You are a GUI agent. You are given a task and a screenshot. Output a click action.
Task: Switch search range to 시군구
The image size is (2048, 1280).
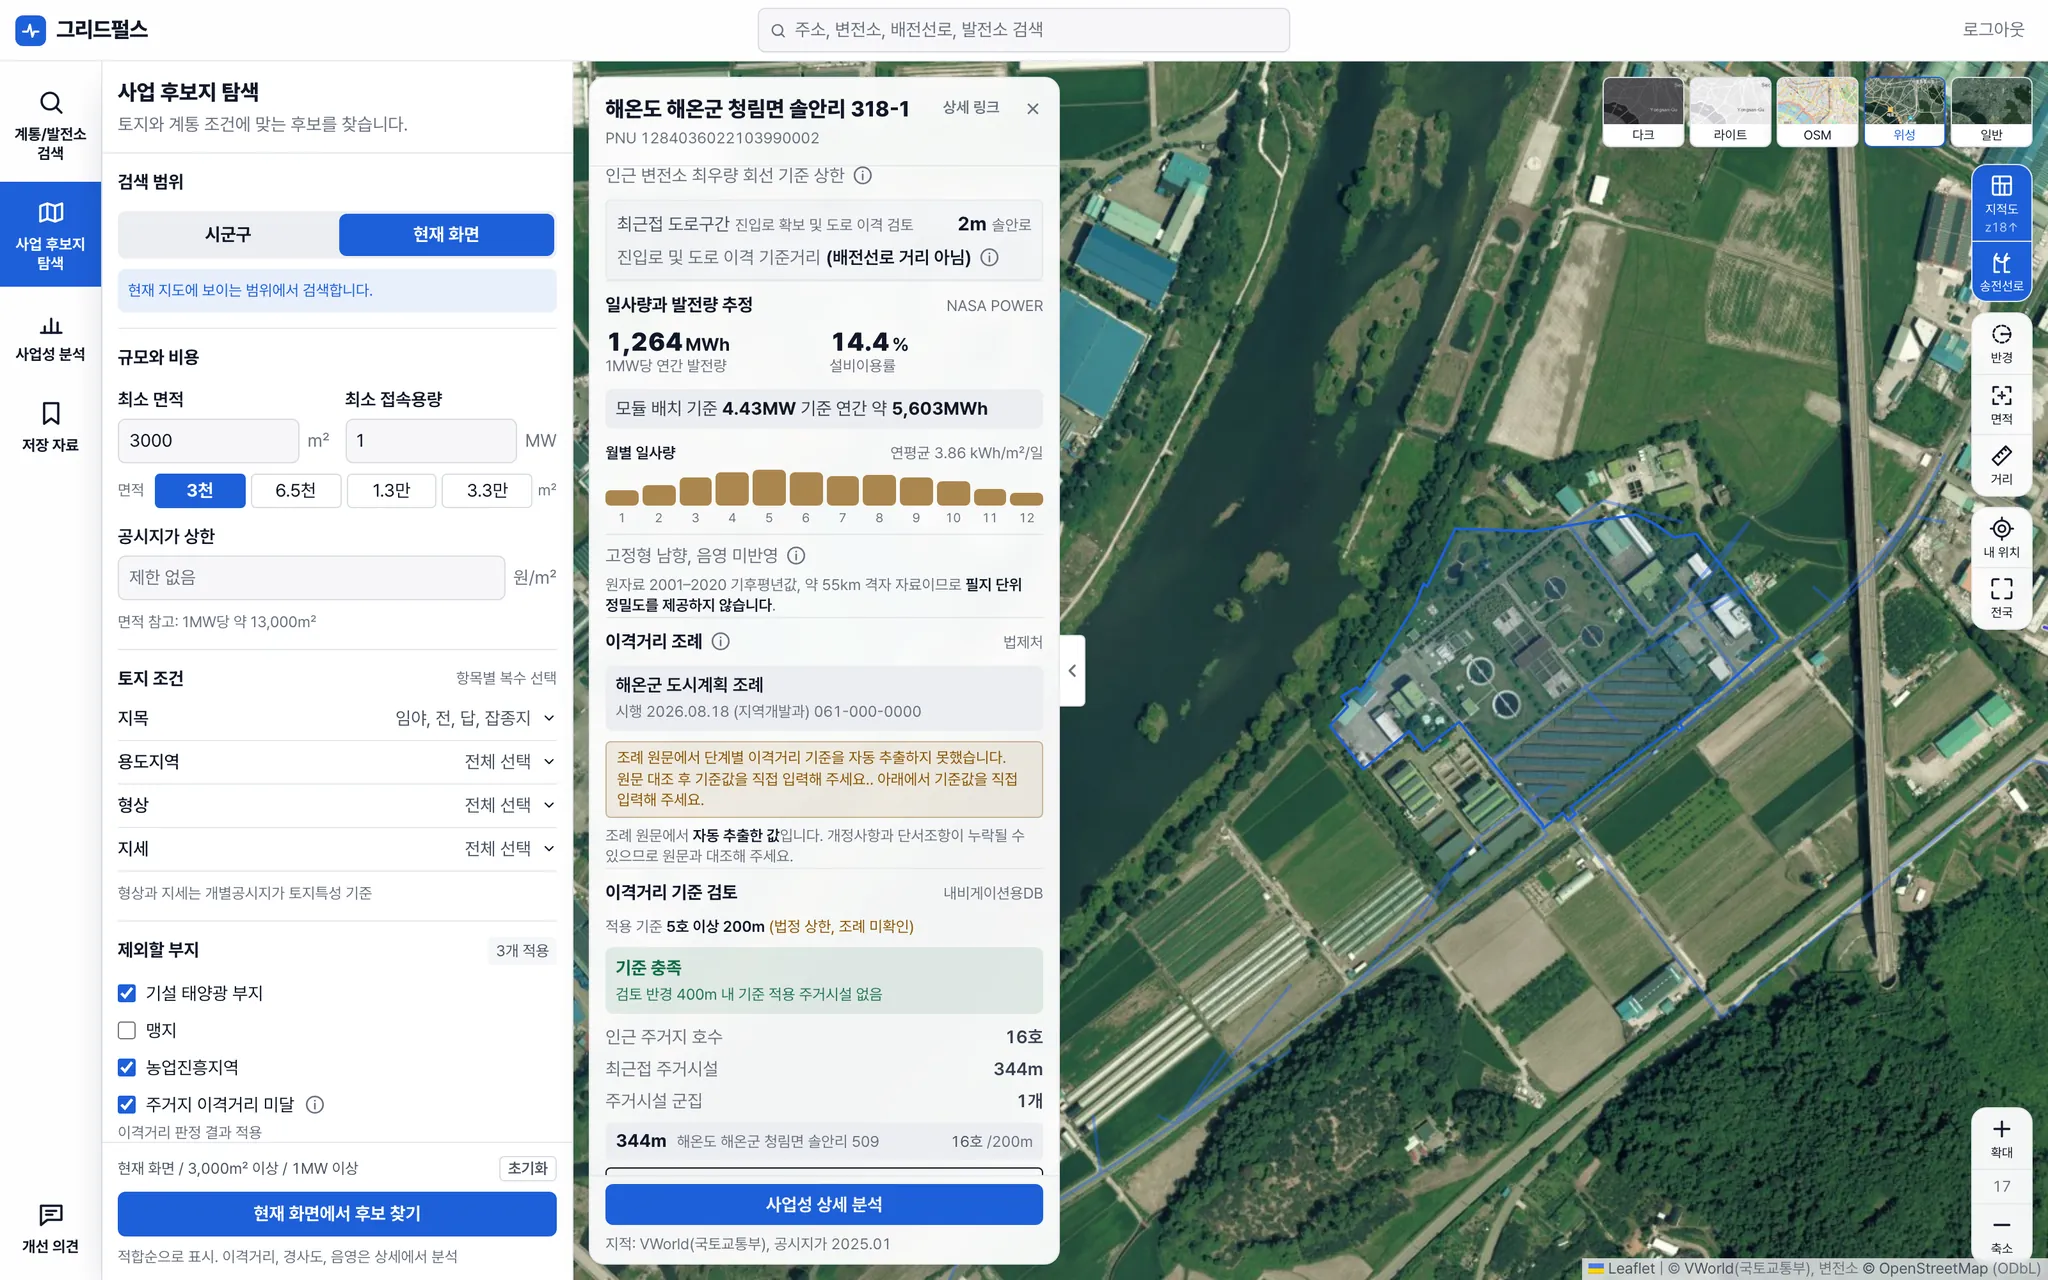(228, 234)
